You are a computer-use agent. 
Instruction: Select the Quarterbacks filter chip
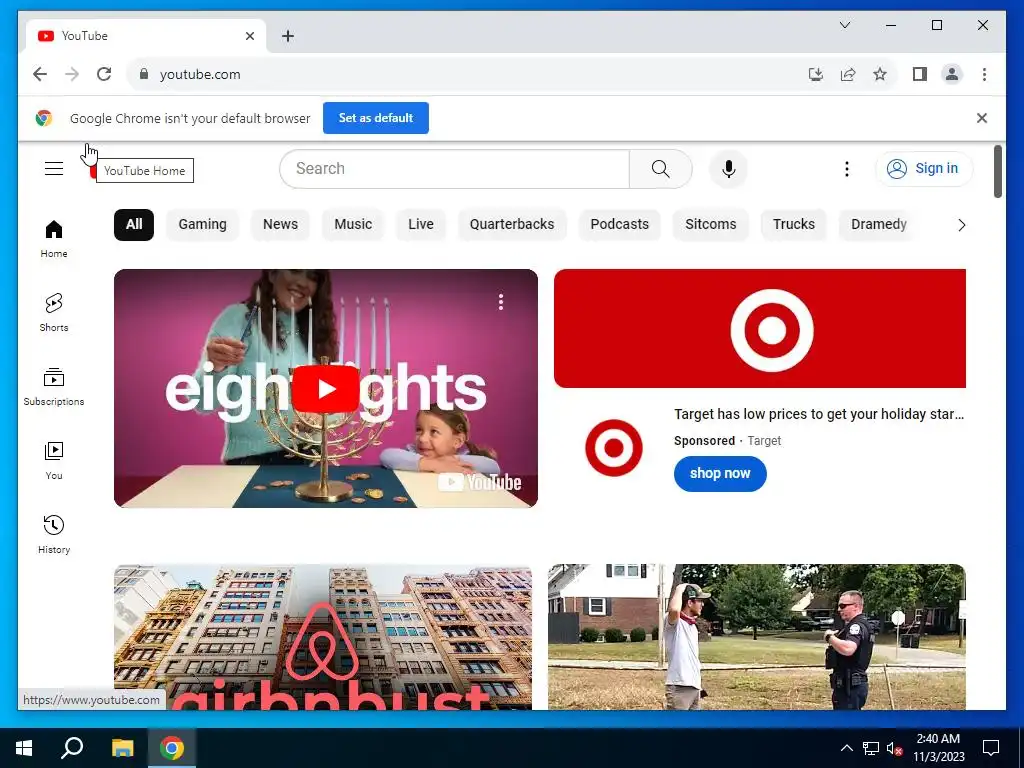[x=512, y=225]
